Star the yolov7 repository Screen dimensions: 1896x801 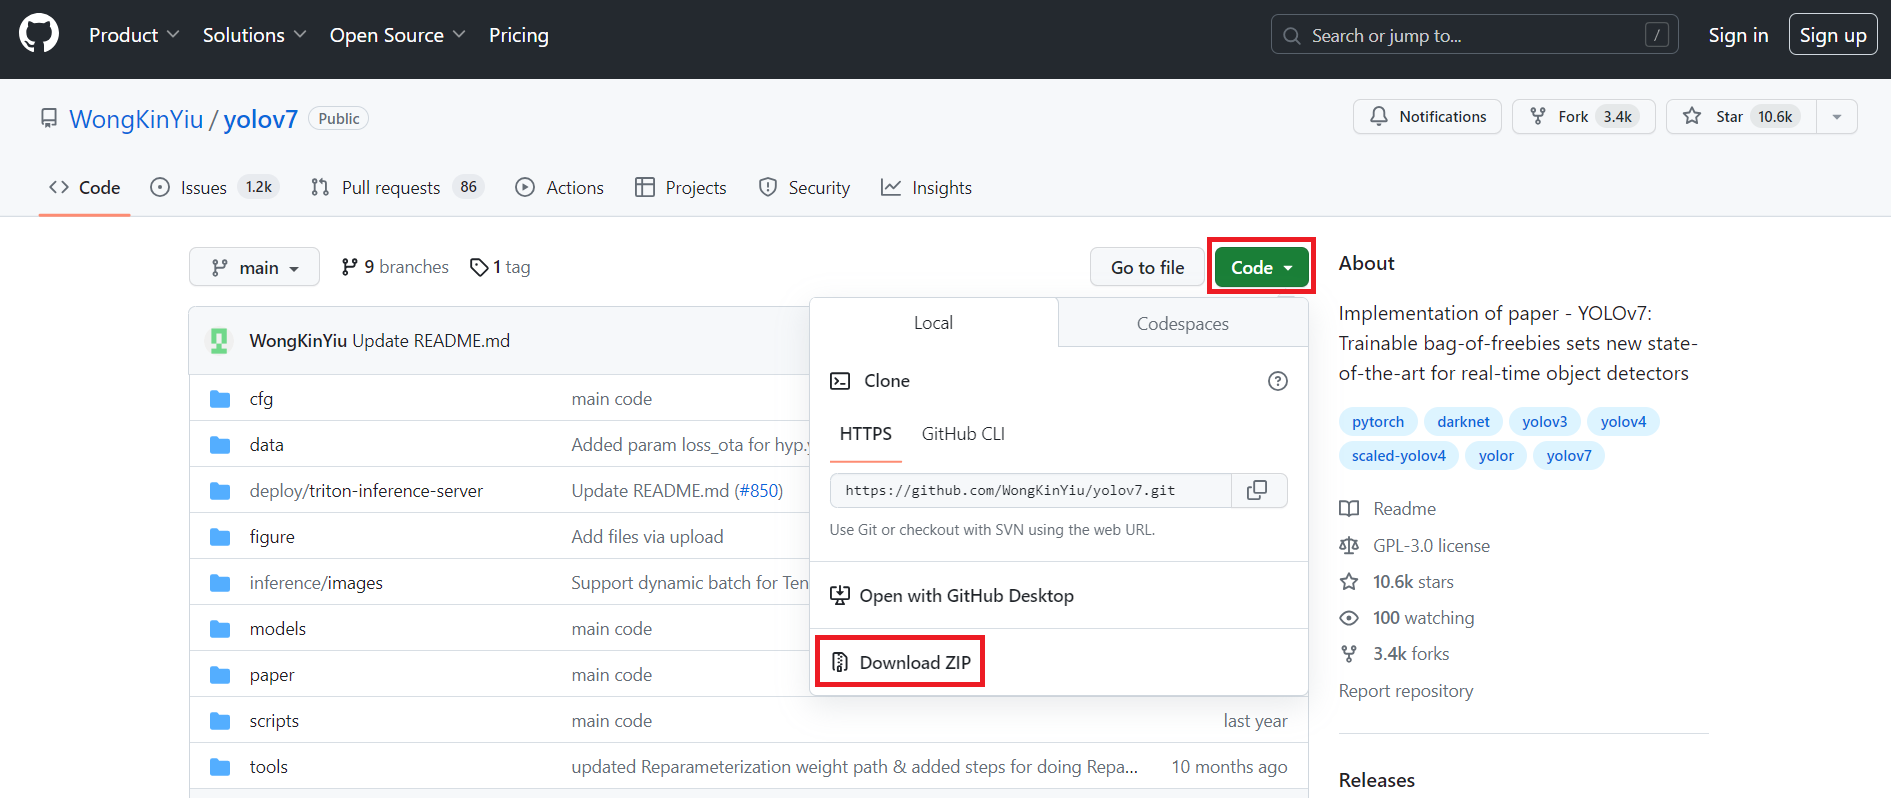[1741, 117]
